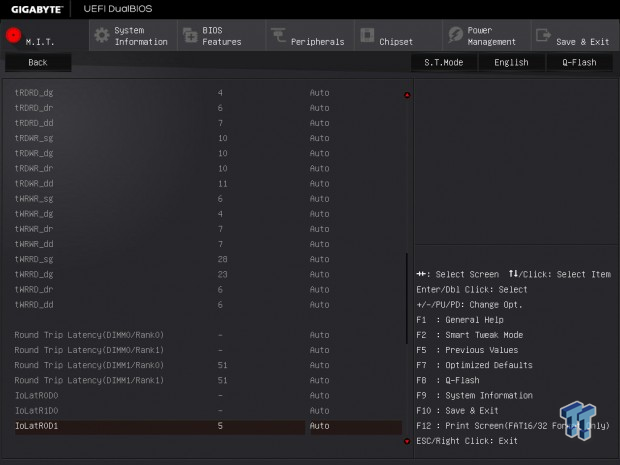The width and height of the screenshot is (620, 465).
Task: Open Auto option for tRDWR_sg
Action: point(319,138)
